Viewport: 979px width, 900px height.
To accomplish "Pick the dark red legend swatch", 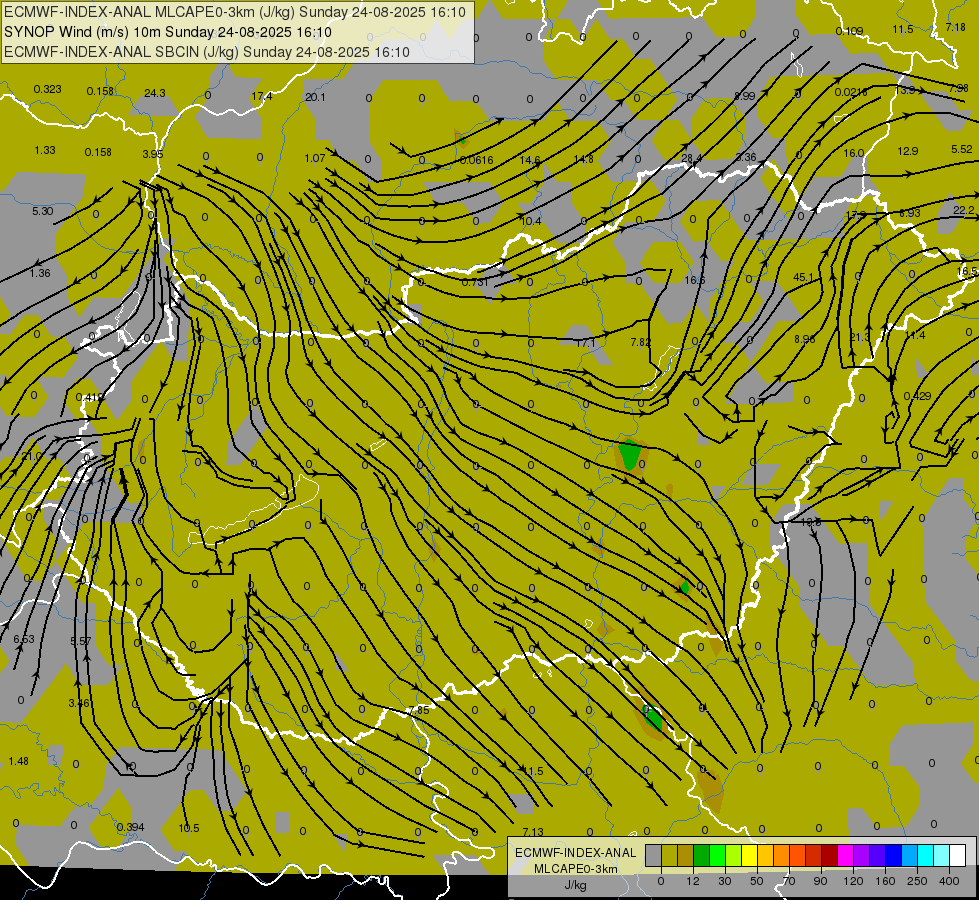I will 830,855.
